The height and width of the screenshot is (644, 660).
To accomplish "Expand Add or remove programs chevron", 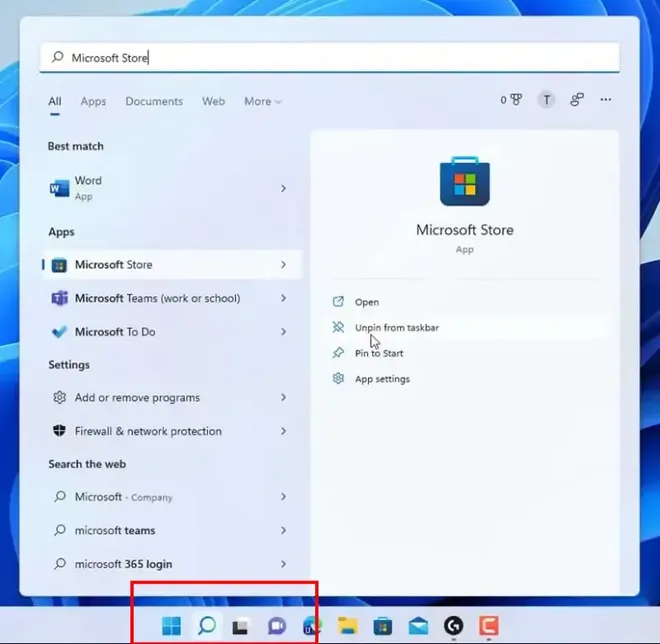I will tap(283, 397).
